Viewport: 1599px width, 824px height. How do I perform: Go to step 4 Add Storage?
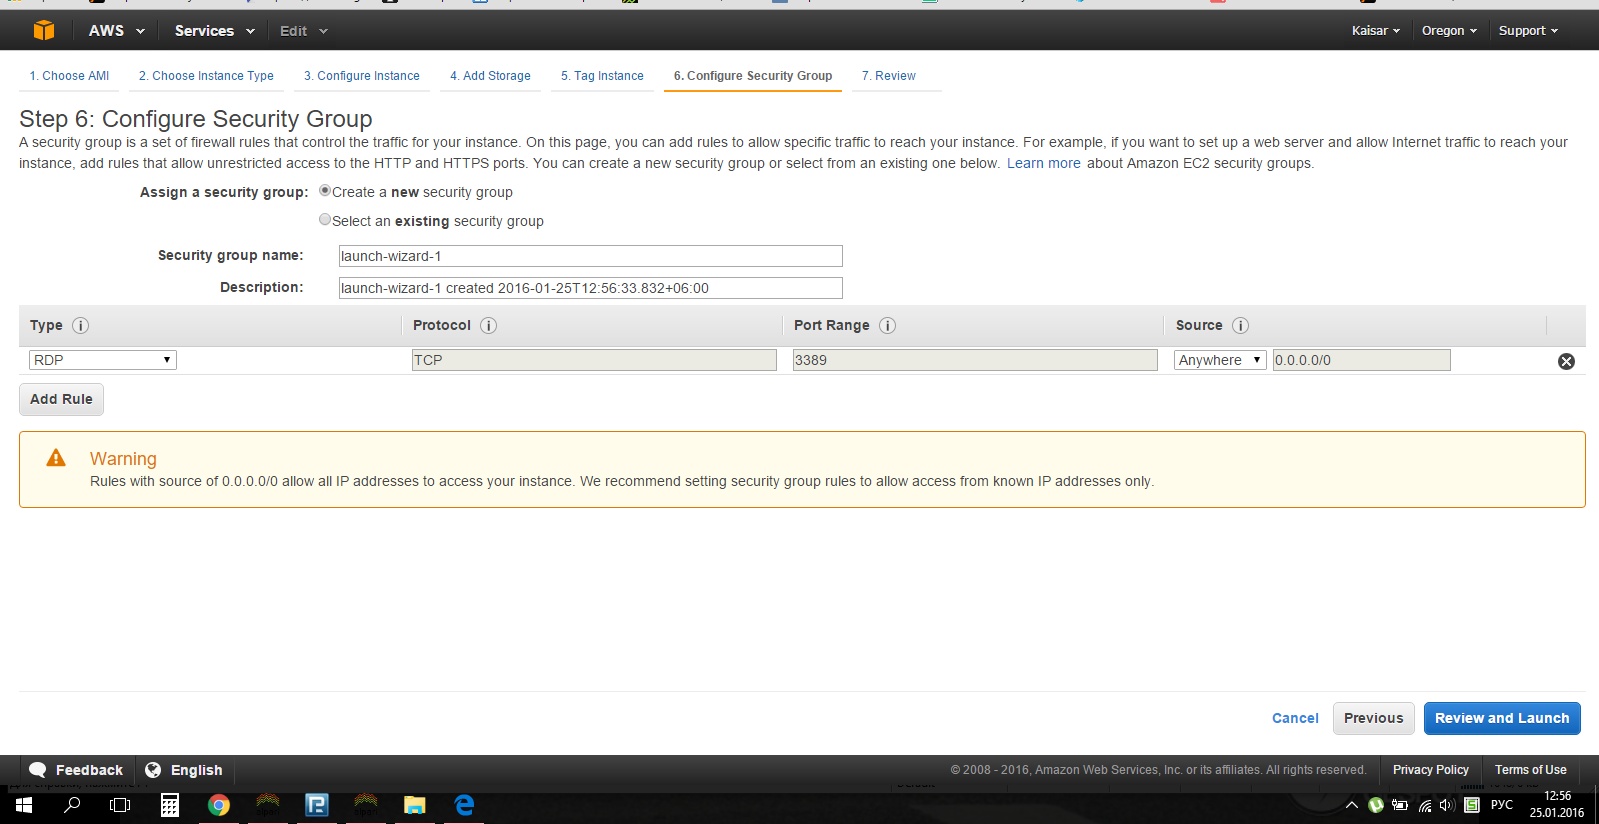[490, 76]
